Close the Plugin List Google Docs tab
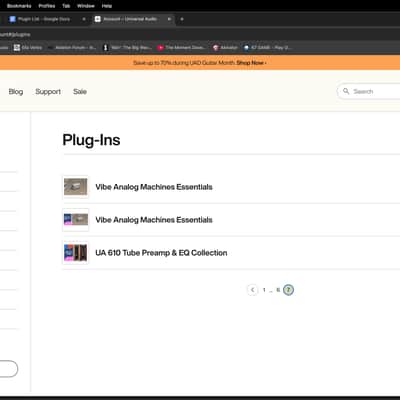400x400 pixels. pos(84,19)
